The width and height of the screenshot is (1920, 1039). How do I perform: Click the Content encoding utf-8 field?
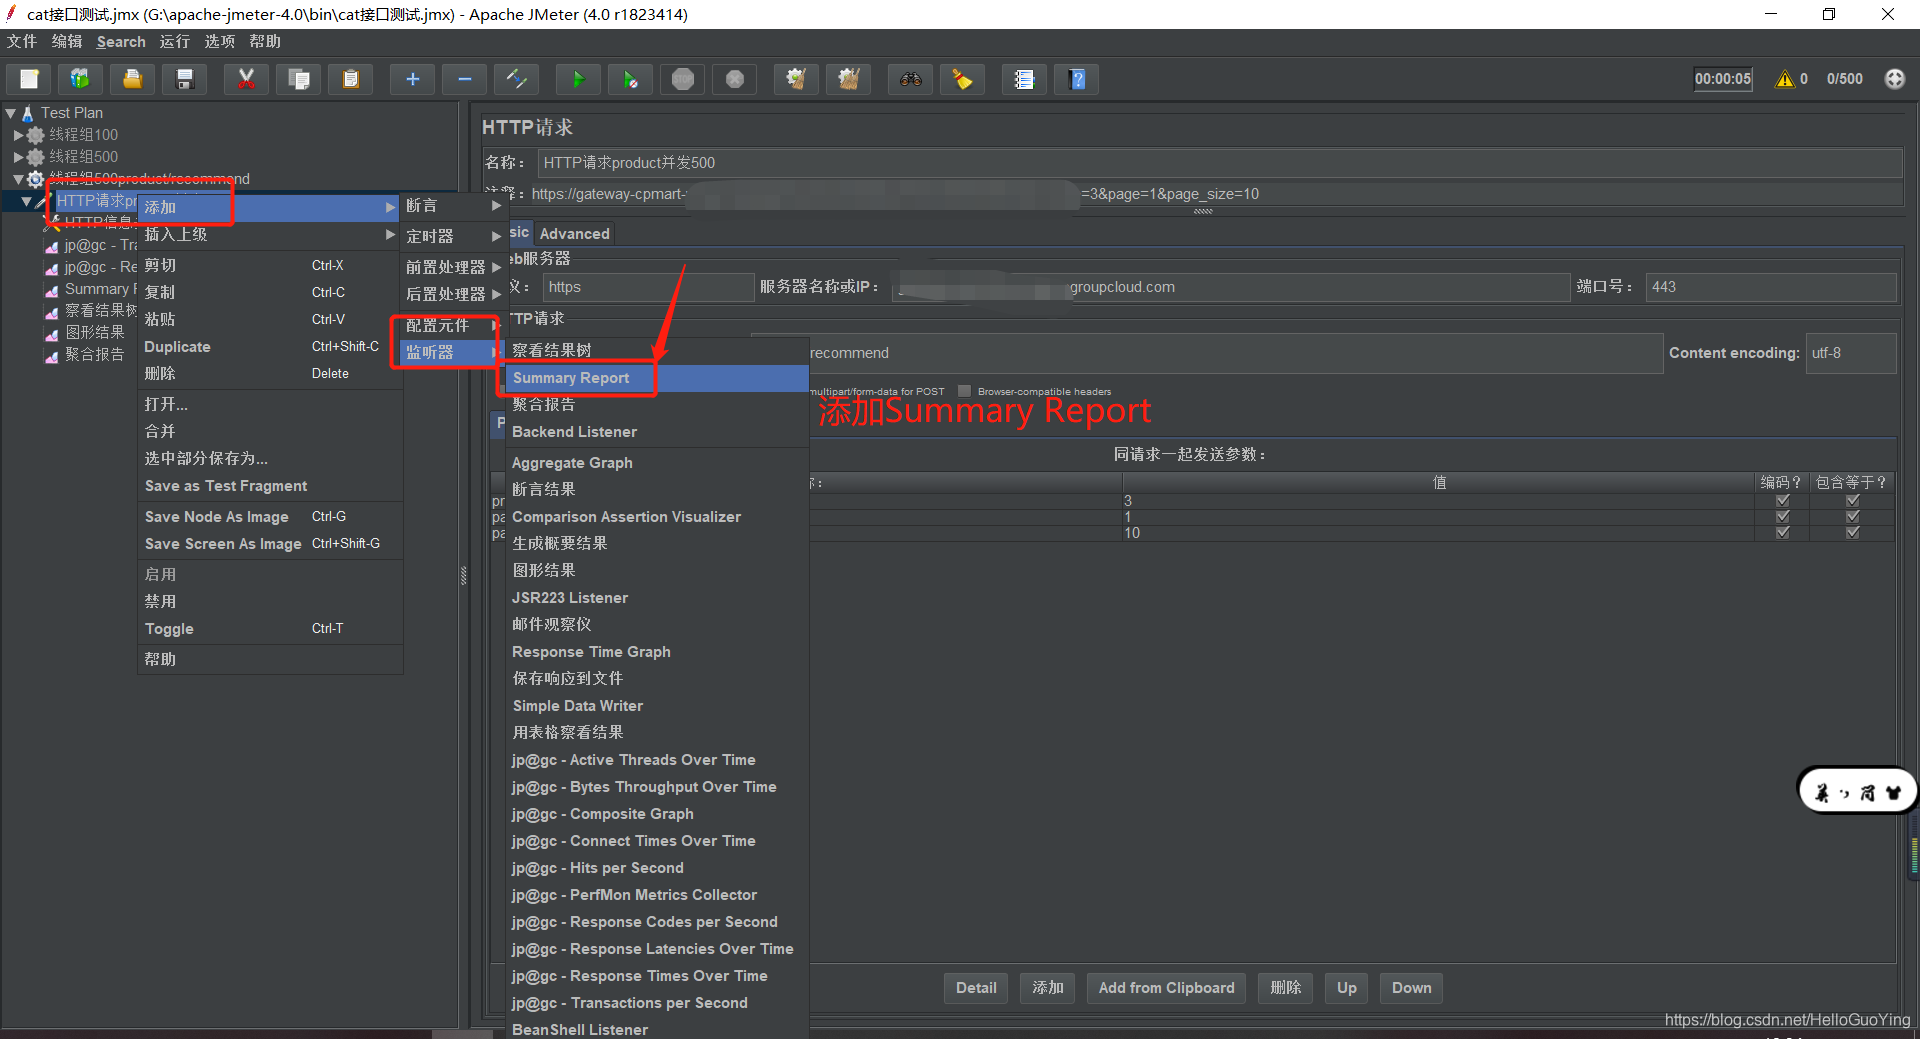pyautogui.click(x=1851, y=353)
